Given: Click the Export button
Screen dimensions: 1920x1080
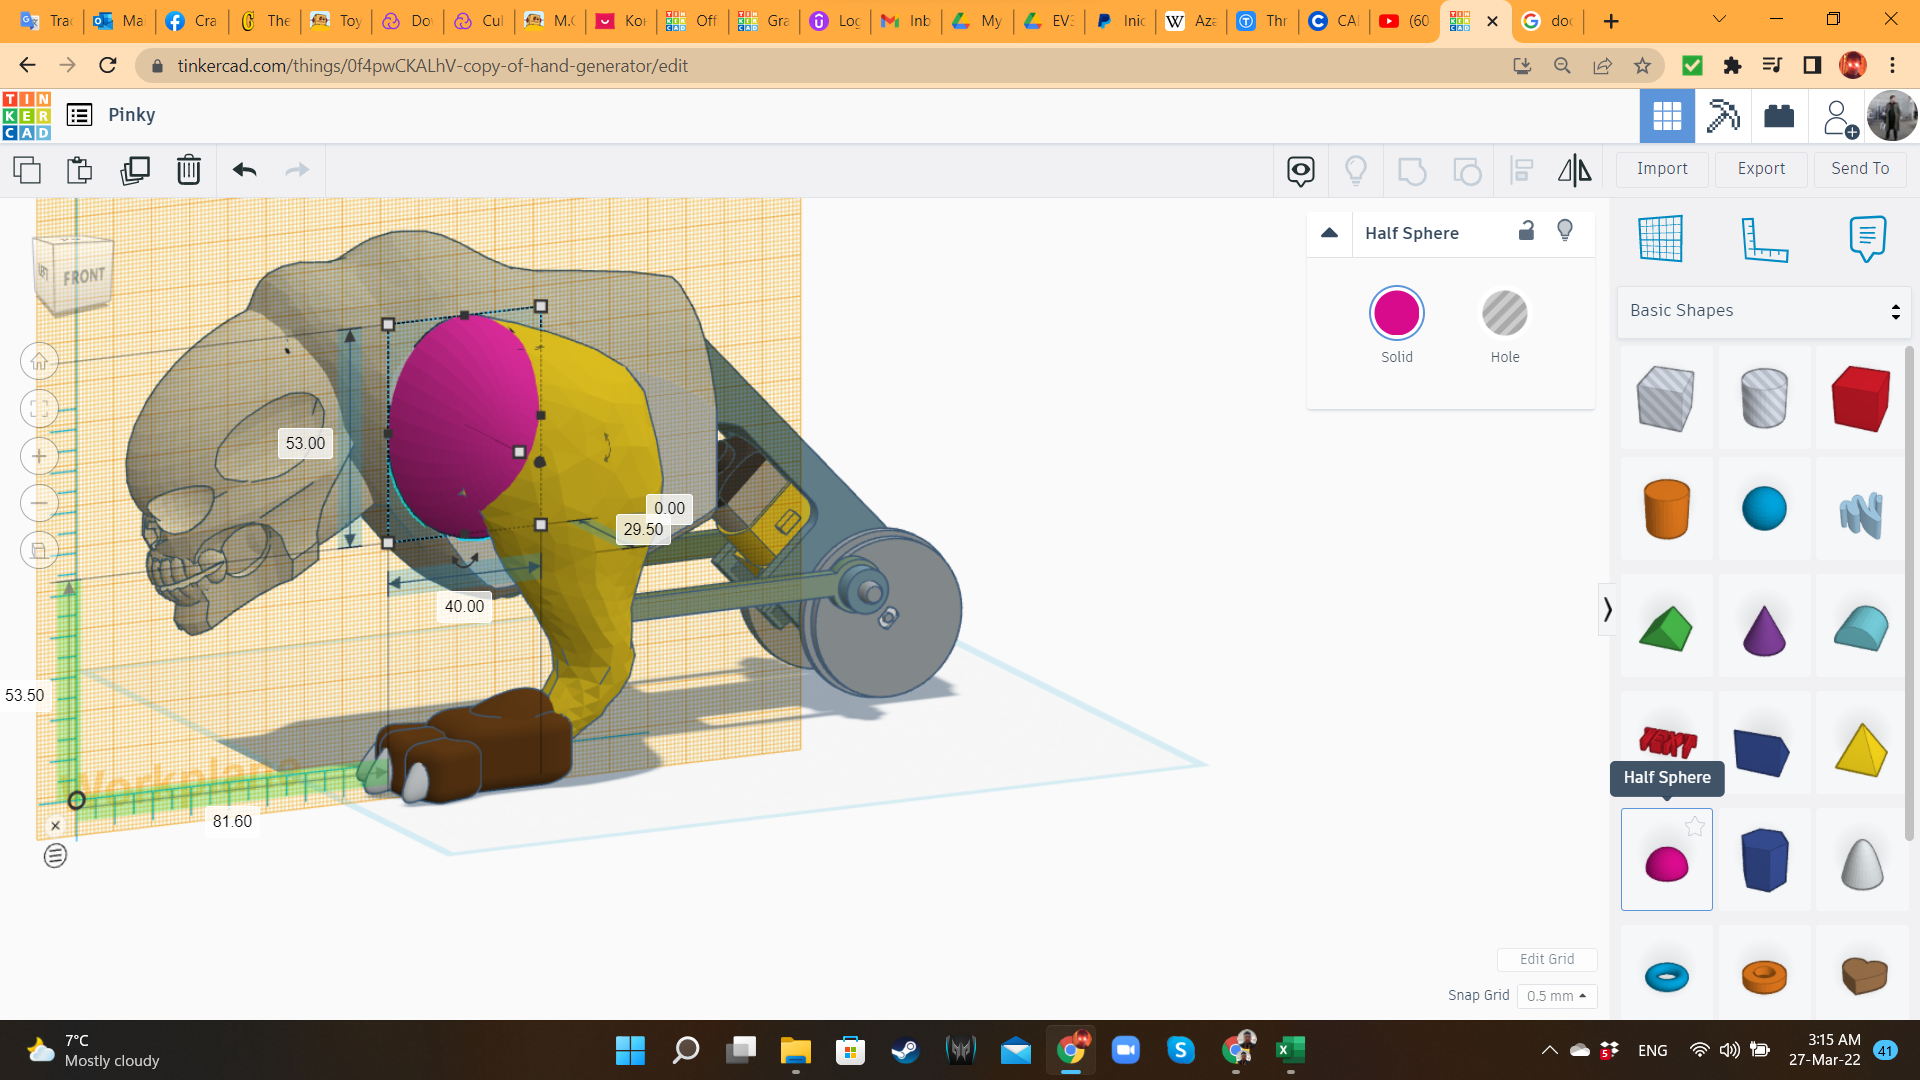Looking at the screenshot, I should pos(1761,169).
